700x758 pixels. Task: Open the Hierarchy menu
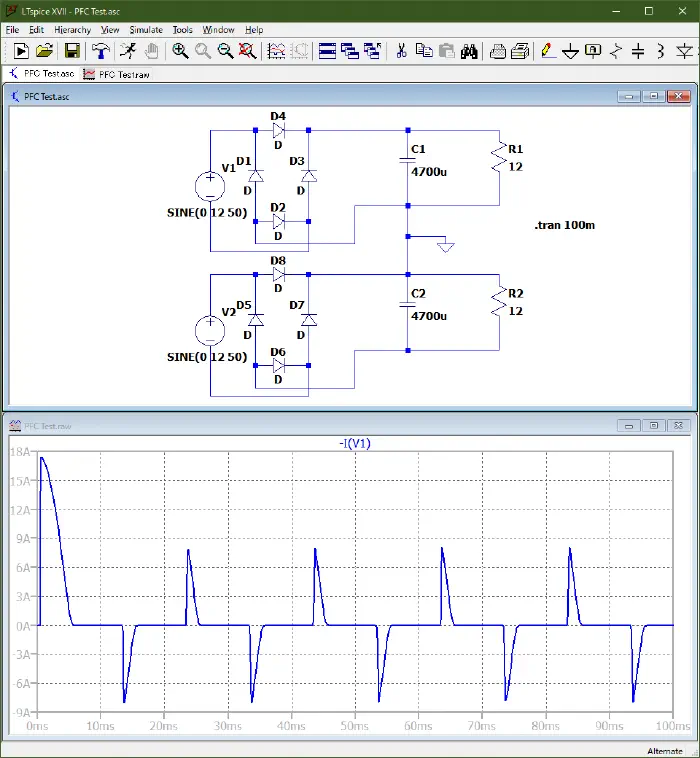[72, 30]
